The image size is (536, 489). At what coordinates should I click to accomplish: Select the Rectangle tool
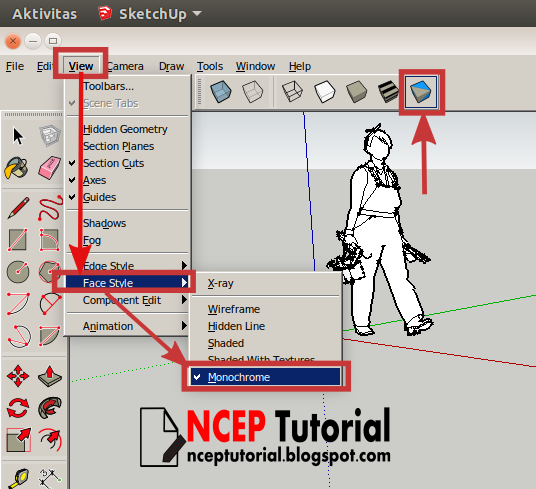tap(17, 240)
